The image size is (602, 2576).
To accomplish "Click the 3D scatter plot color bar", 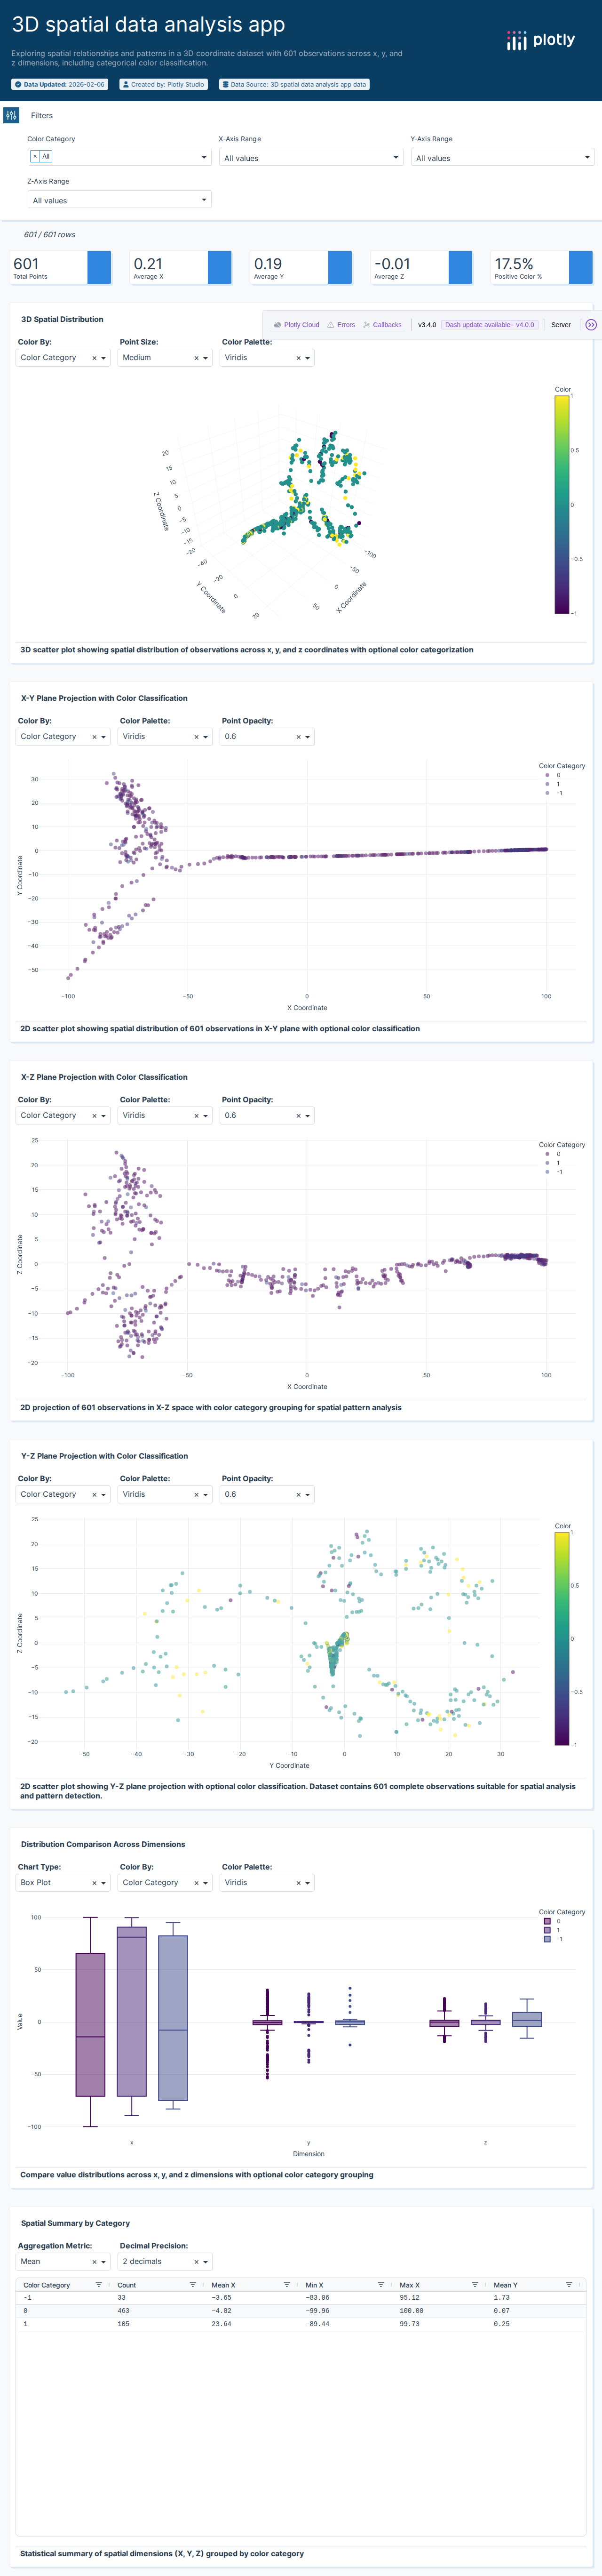I will pos(562,504).
